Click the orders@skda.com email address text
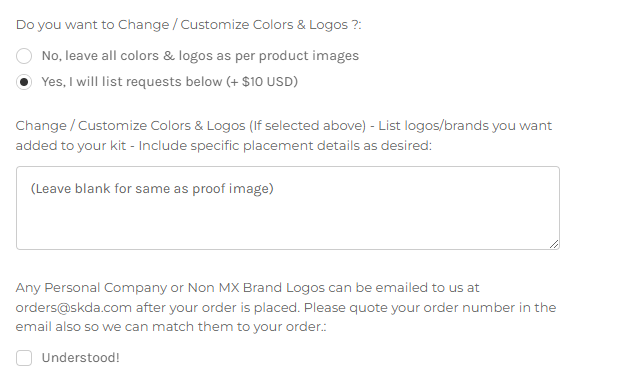 74,308
